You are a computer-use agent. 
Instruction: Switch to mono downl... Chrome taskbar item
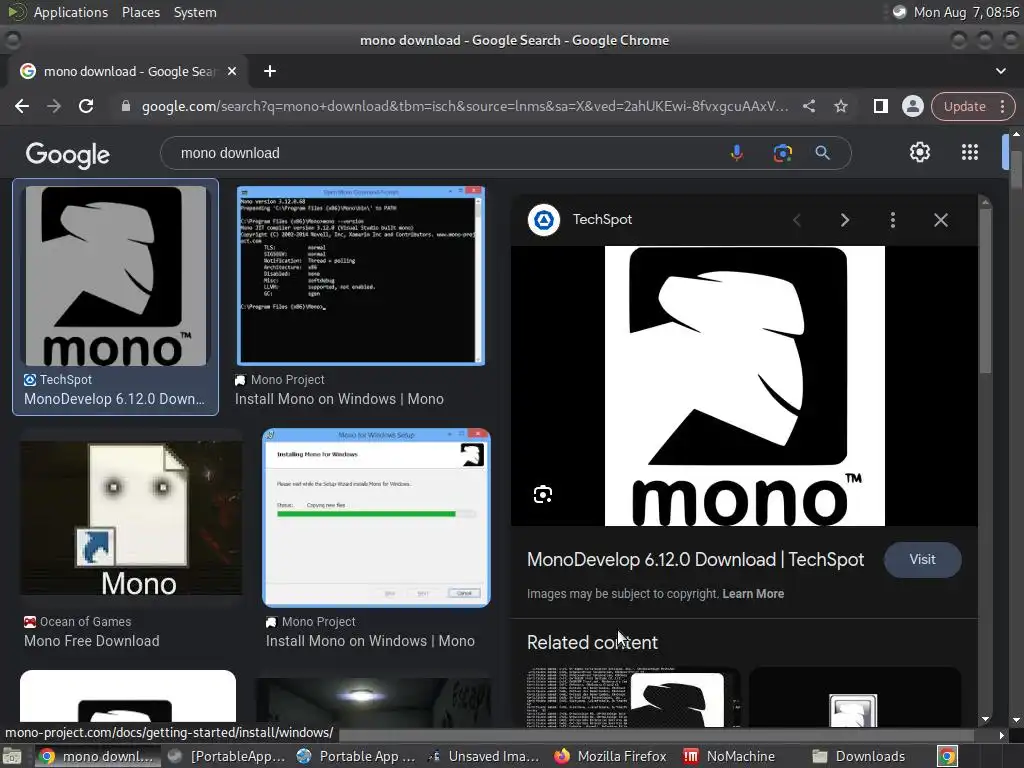pyautogui.click(x=96, y=756)
